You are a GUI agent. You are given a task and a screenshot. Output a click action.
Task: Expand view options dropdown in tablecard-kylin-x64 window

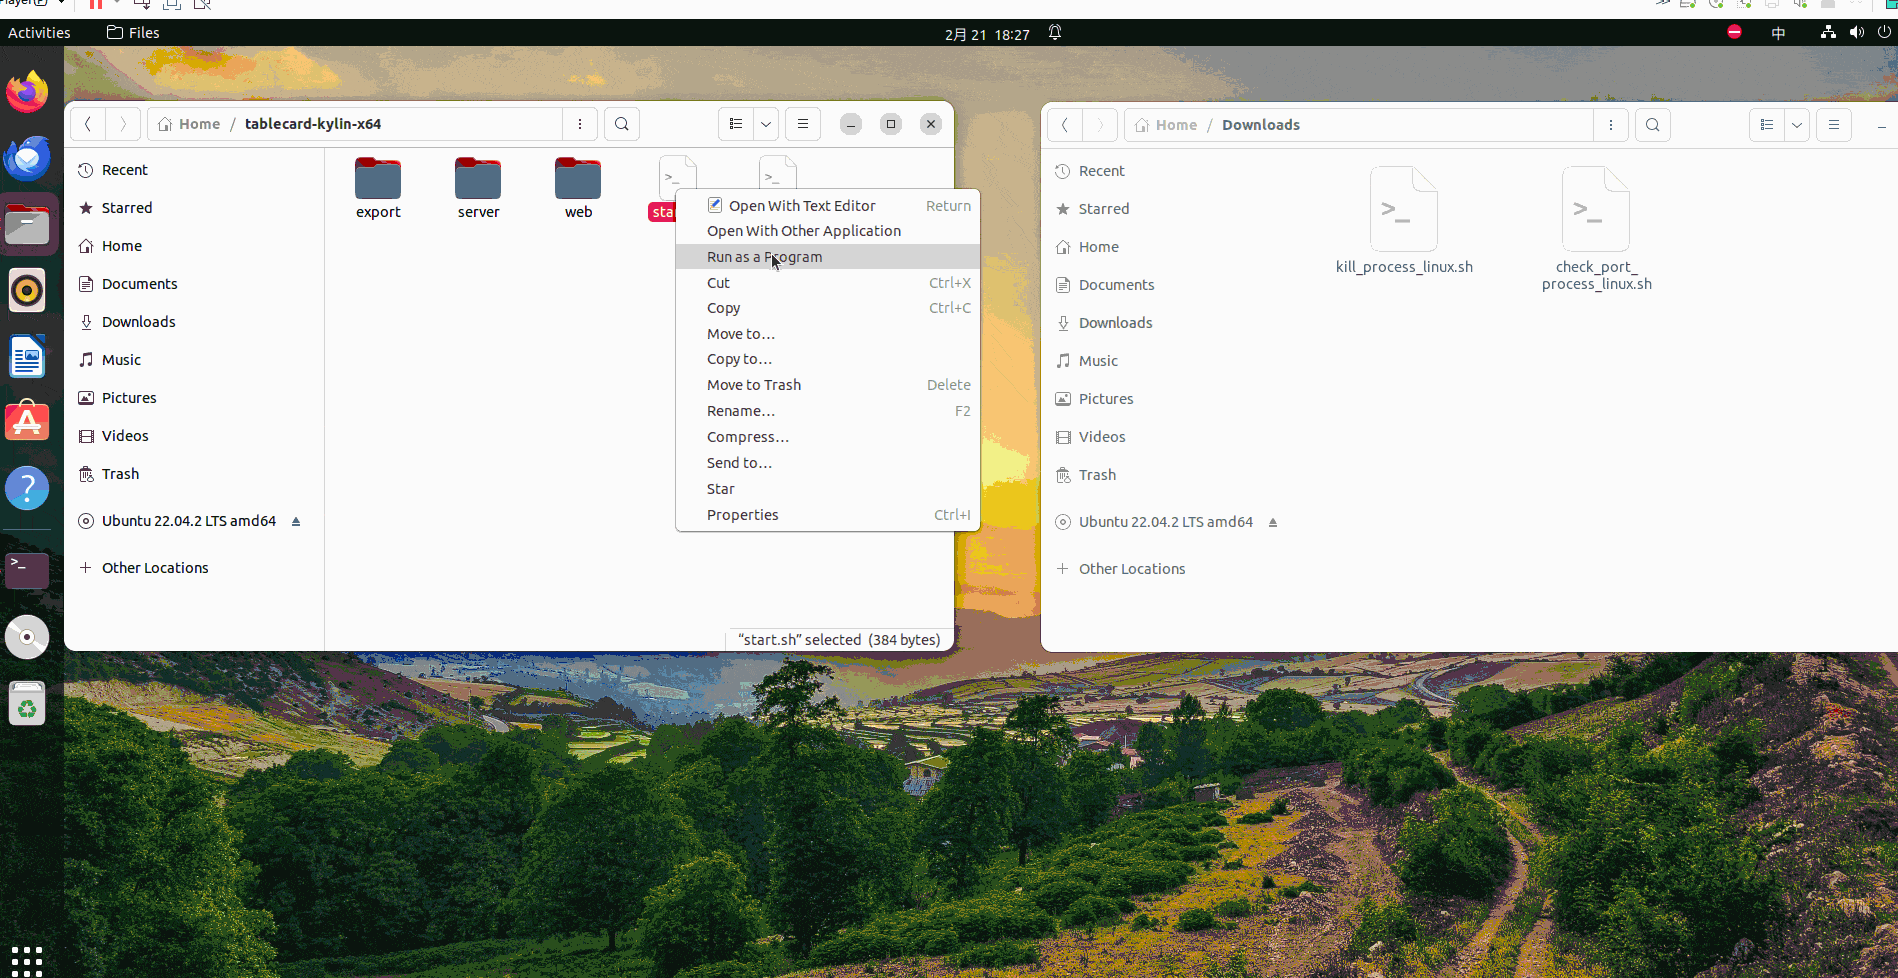tap(766, 124)
